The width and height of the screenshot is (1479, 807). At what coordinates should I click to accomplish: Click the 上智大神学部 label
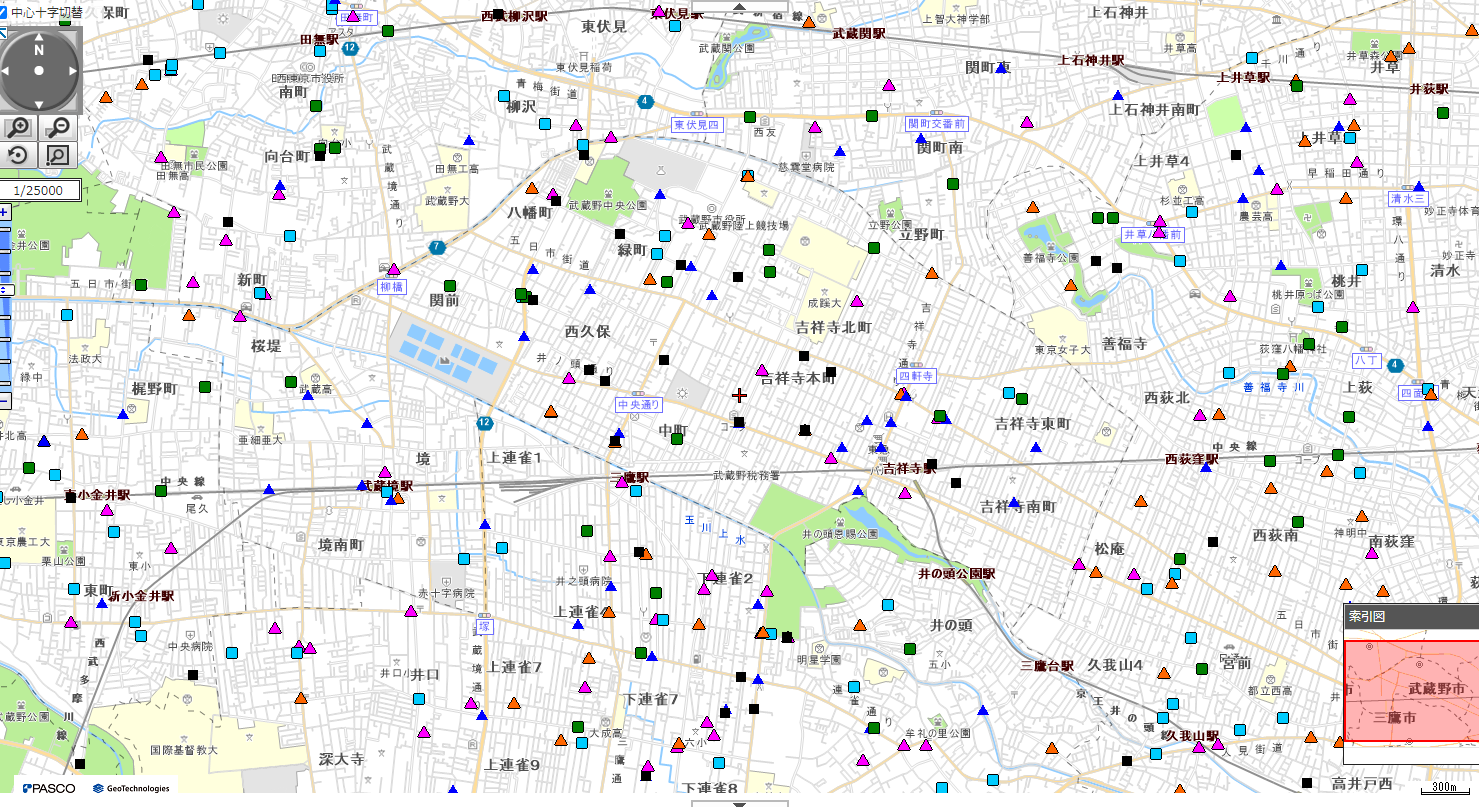tap(956, 19)
